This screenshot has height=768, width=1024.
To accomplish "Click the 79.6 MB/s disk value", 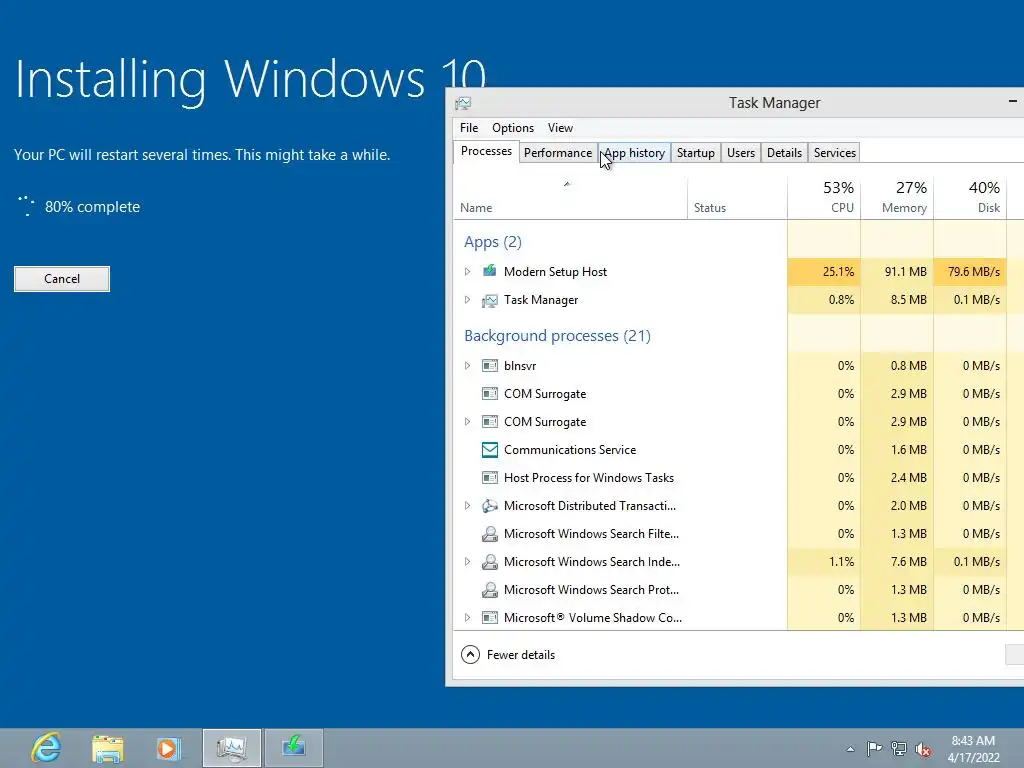I will [x=974, y=272].
